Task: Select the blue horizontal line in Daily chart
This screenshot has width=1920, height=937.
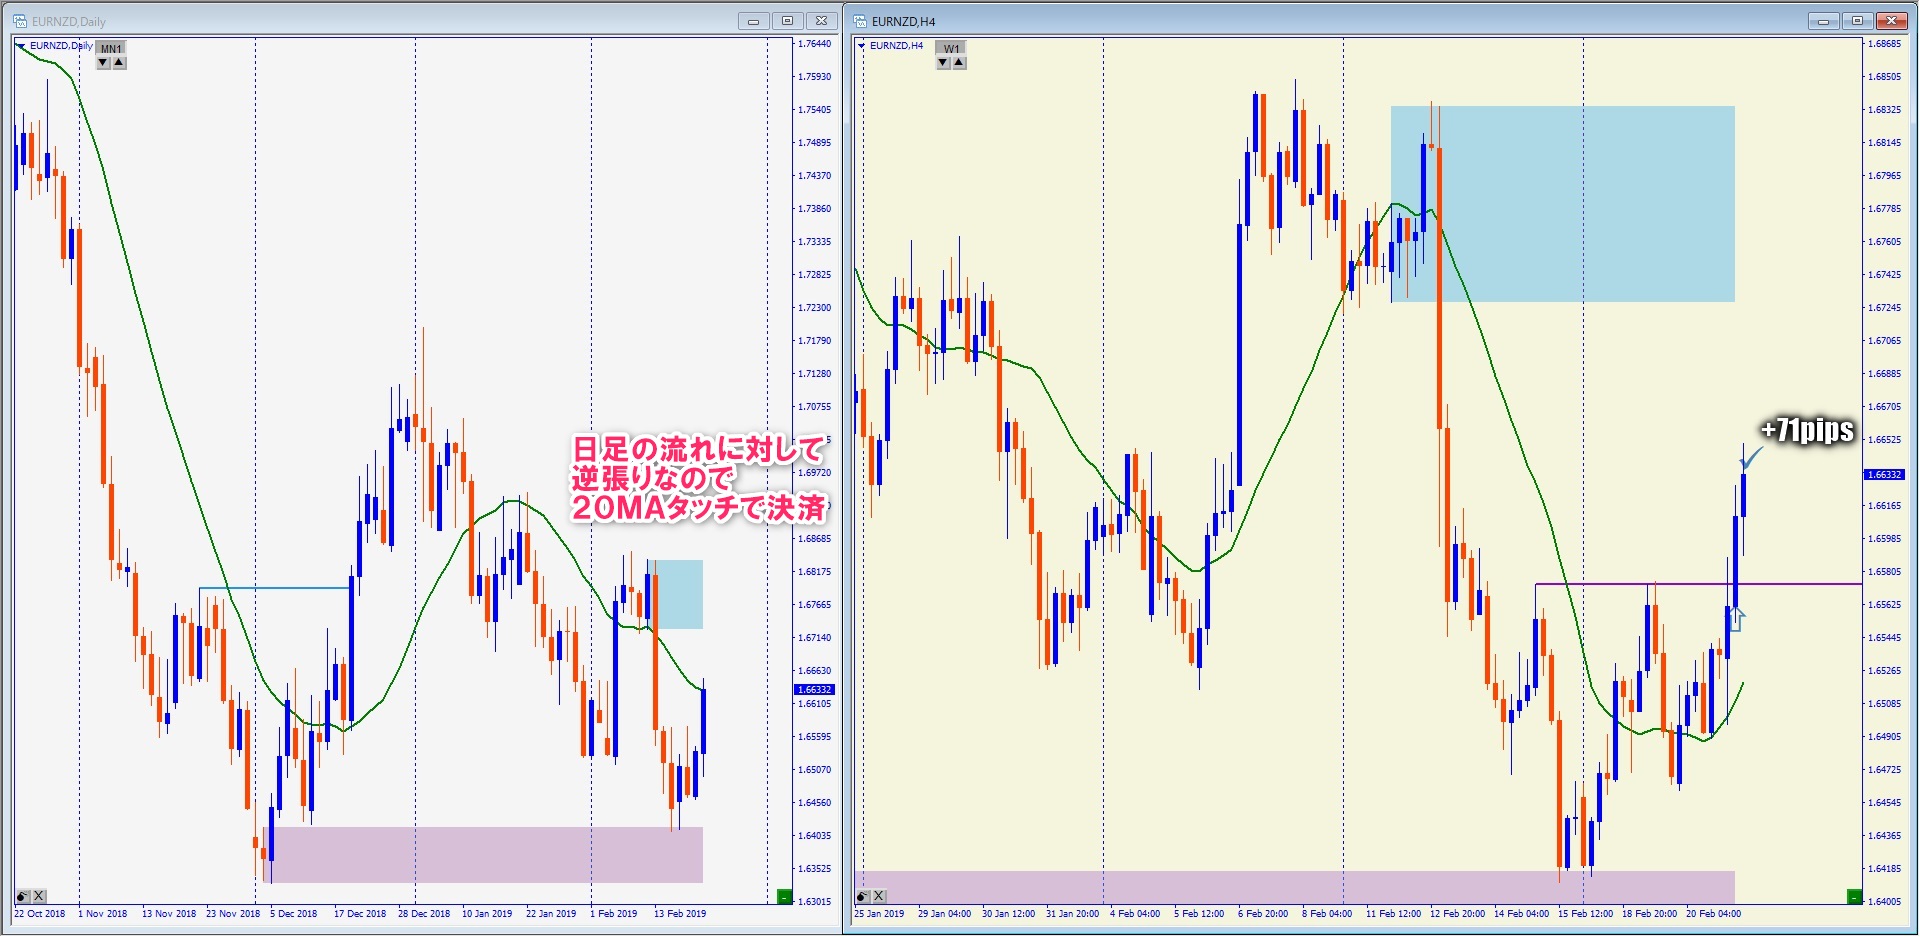Action: click(x=275, y=588)
